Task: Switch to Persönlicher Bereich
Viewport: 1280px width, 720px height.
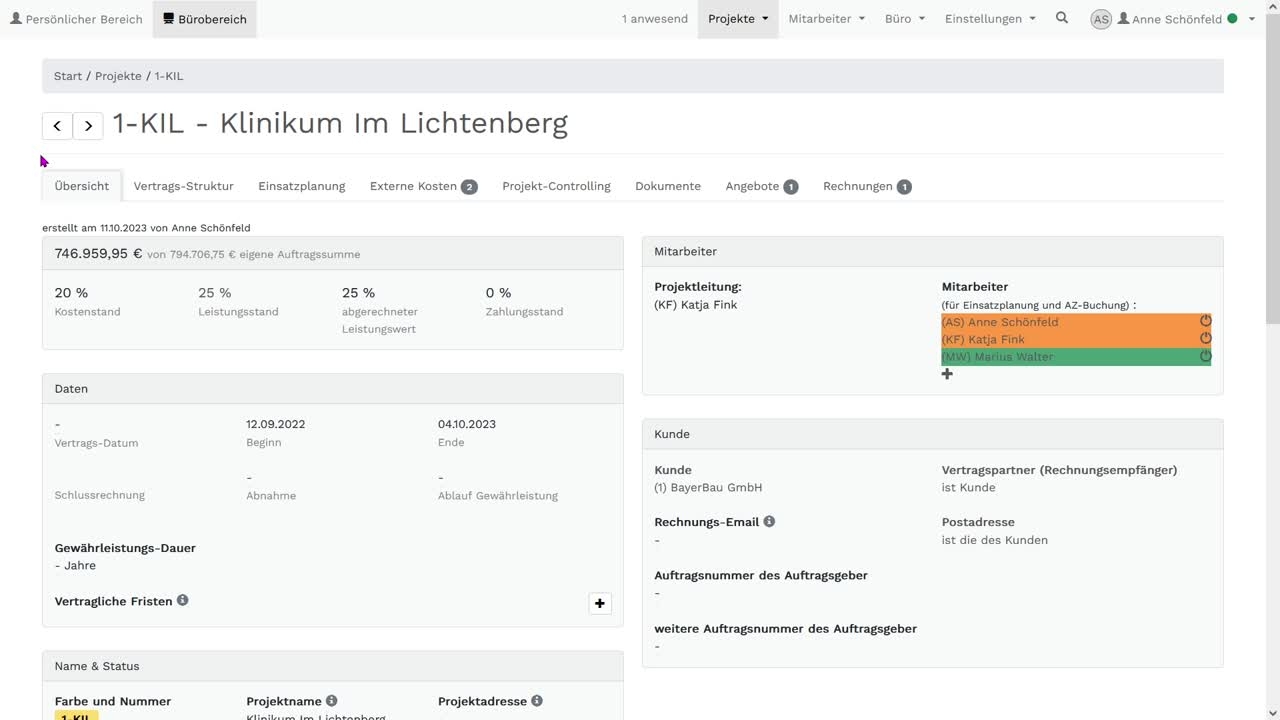Action: click(76, 19)
